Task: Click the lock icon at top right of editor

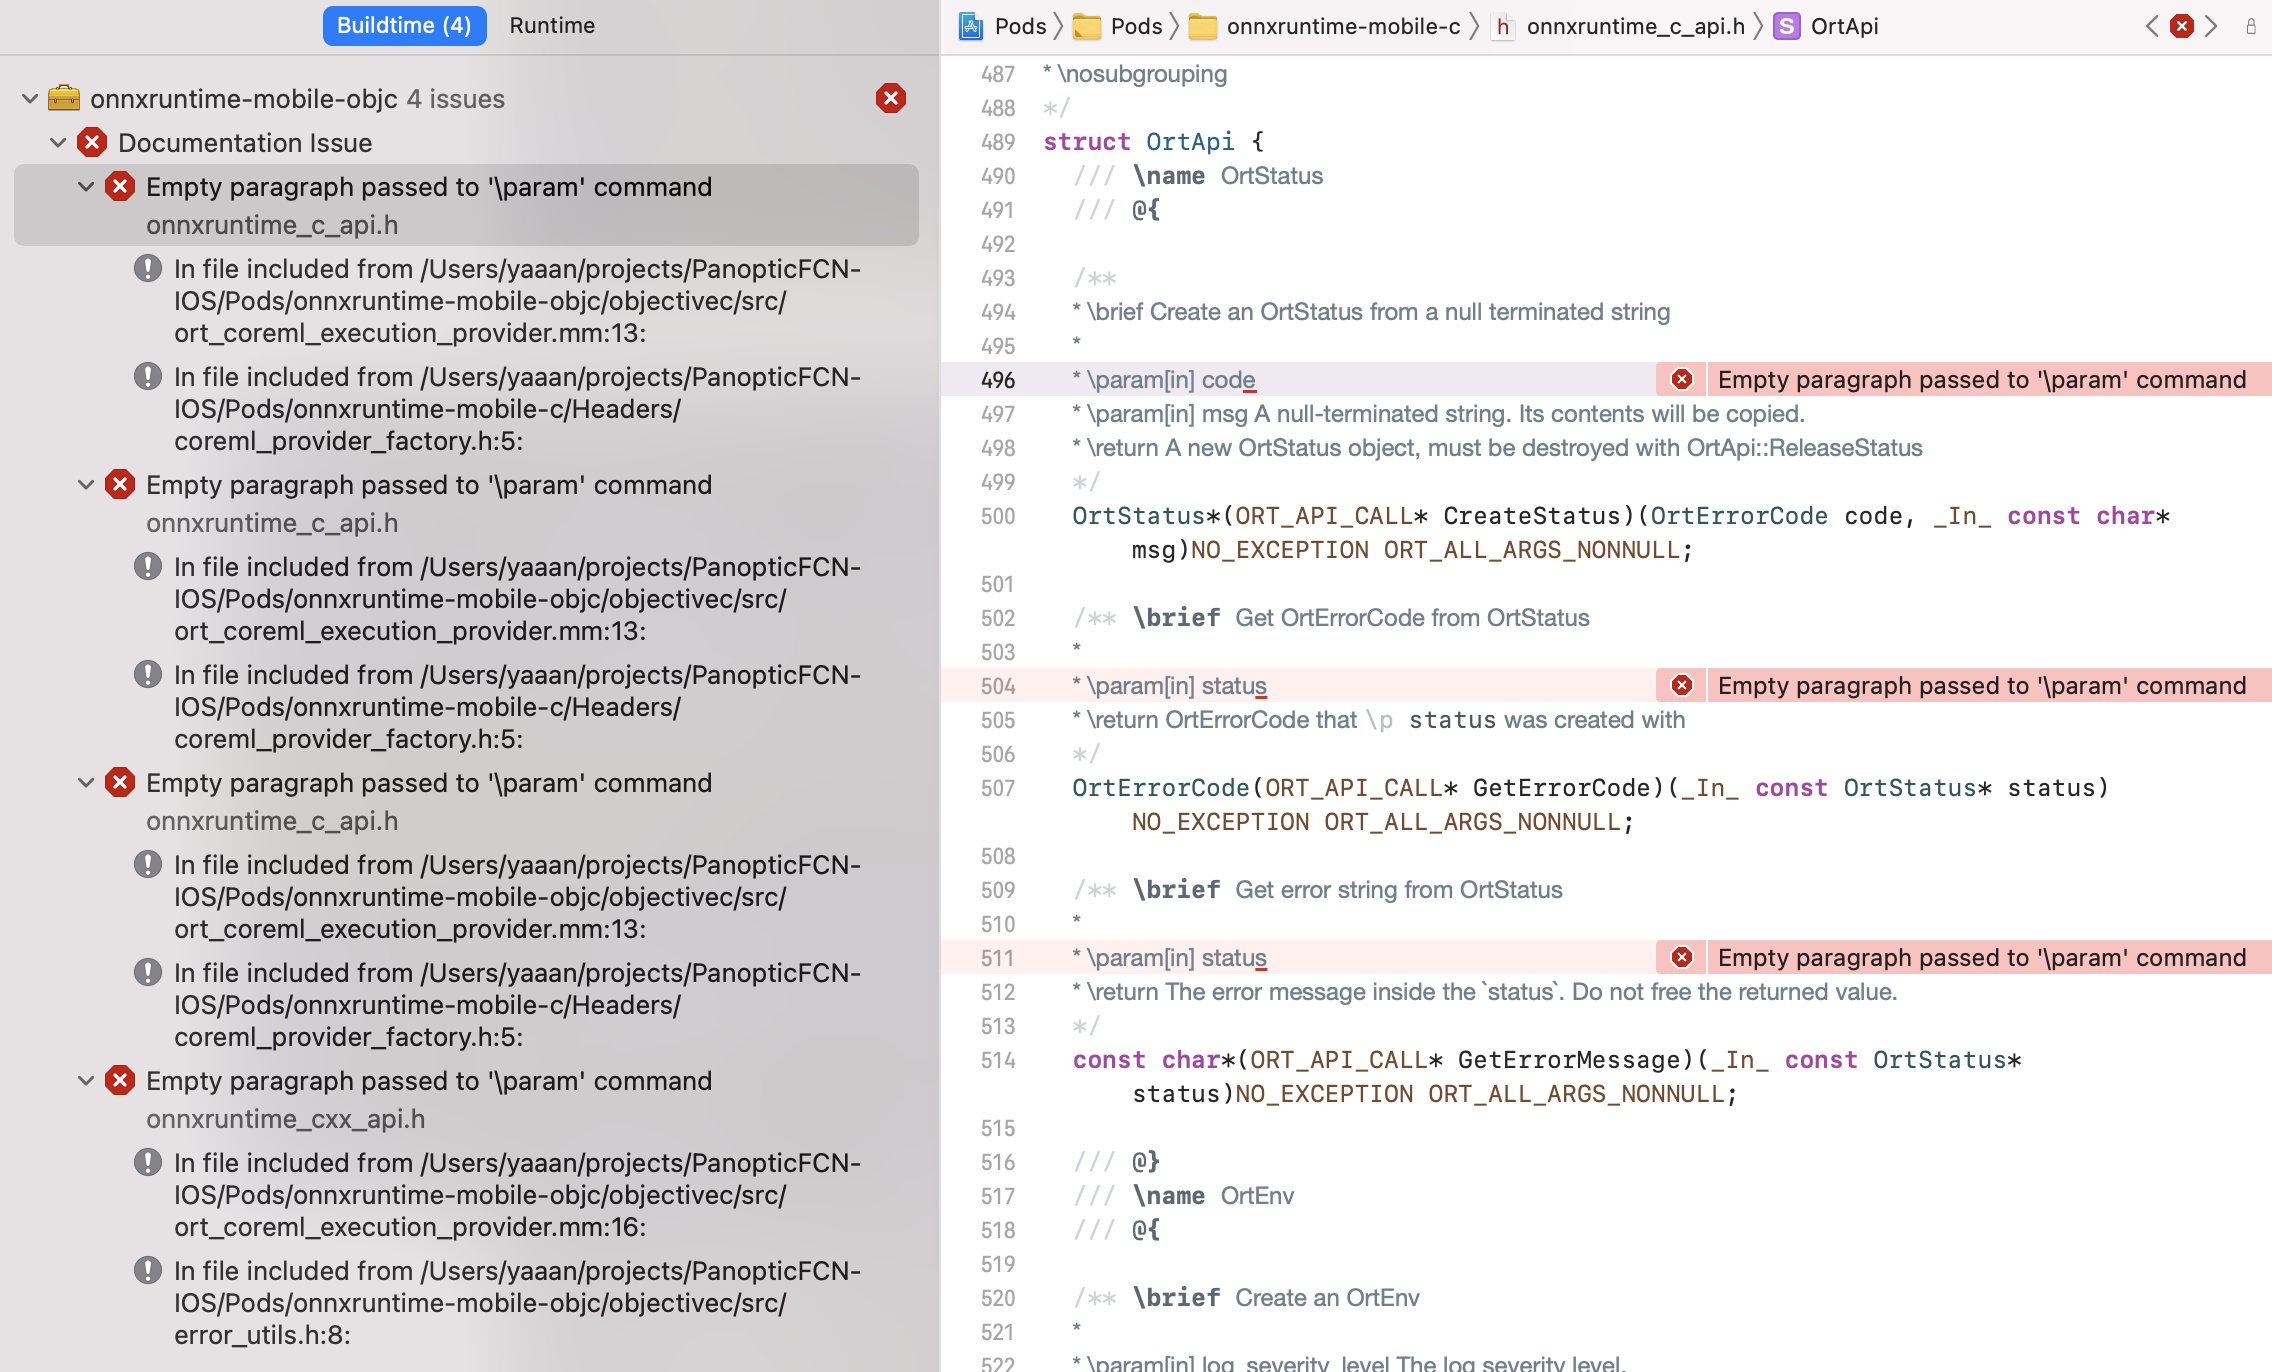Action: tap(2252, 26)
